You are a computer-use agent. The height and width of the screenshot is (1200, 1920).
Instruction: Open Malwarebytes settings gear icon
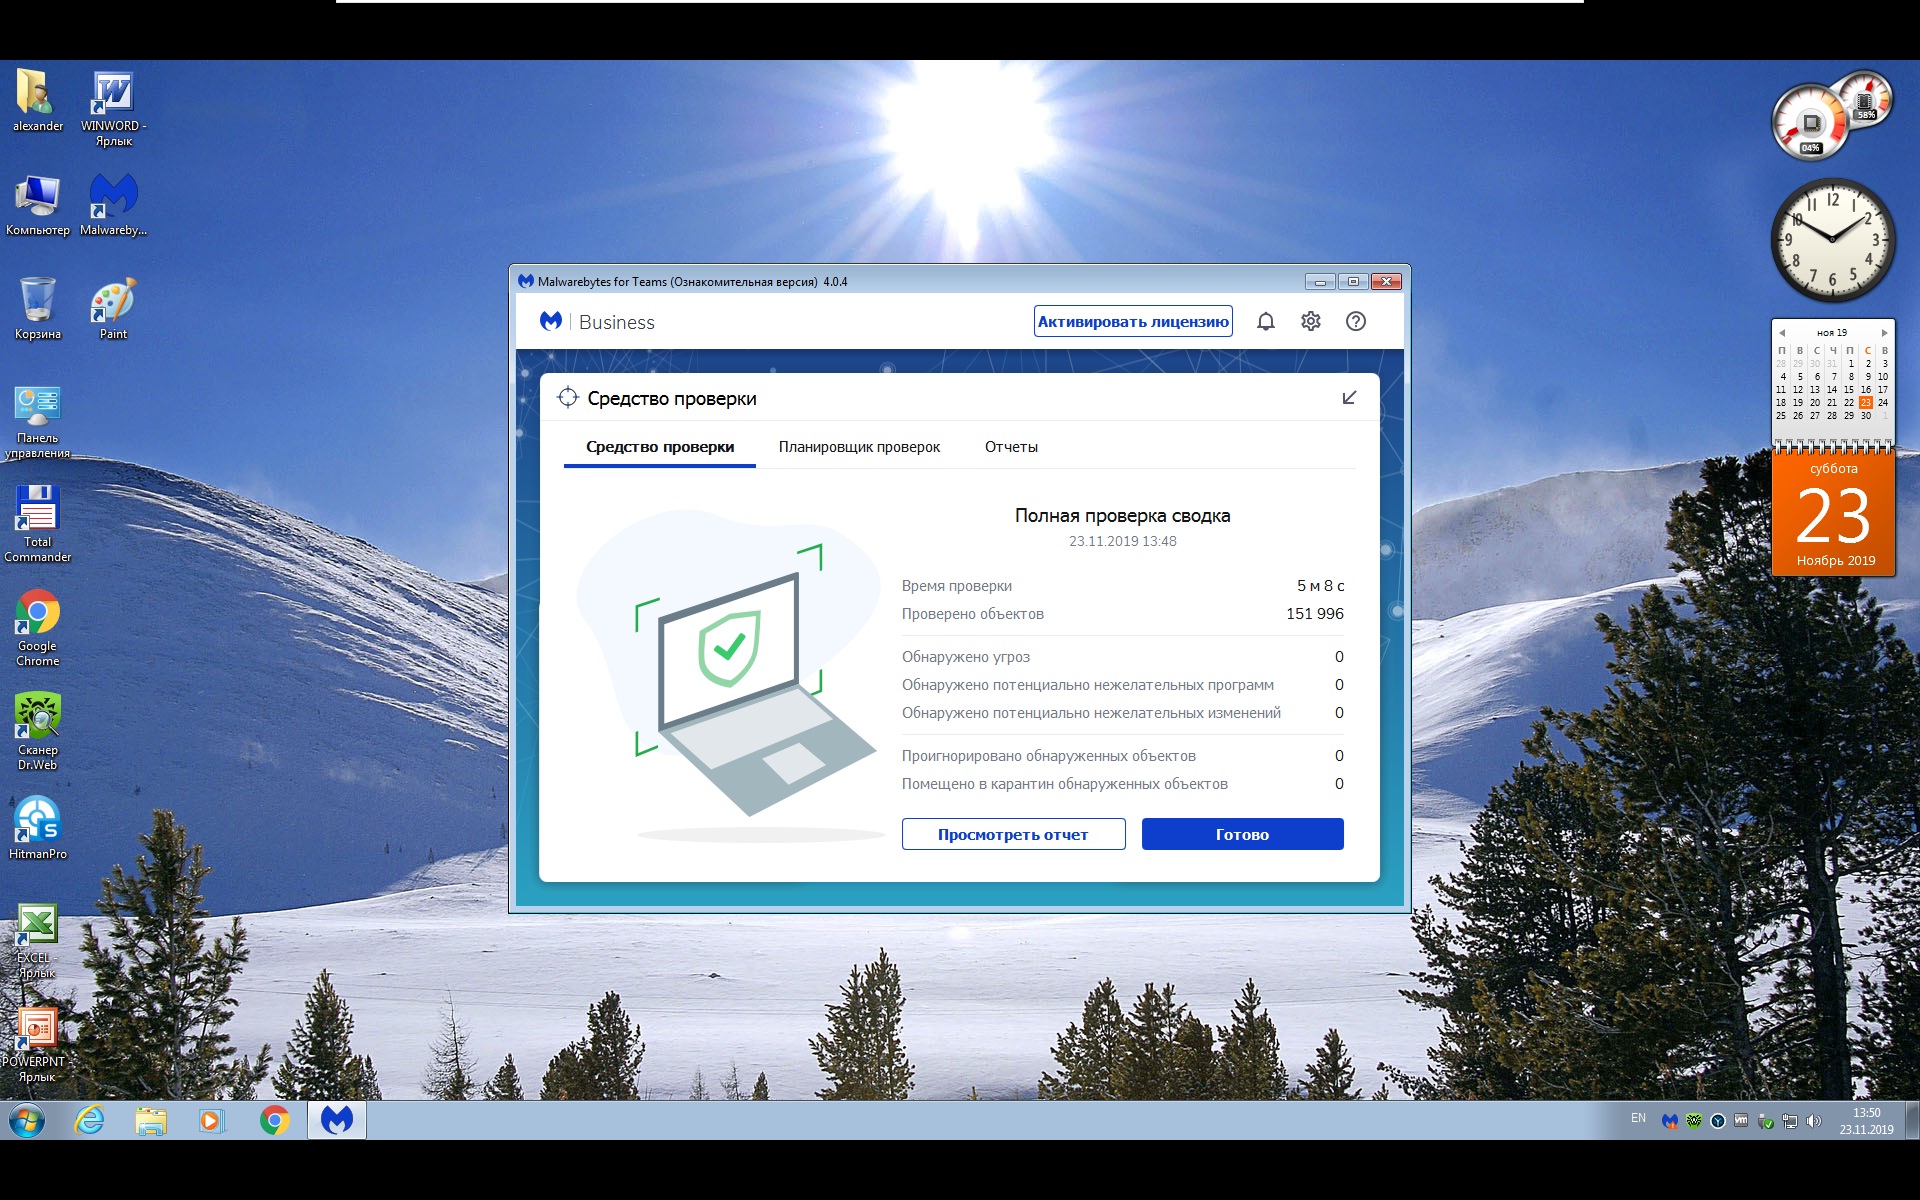1310,321
